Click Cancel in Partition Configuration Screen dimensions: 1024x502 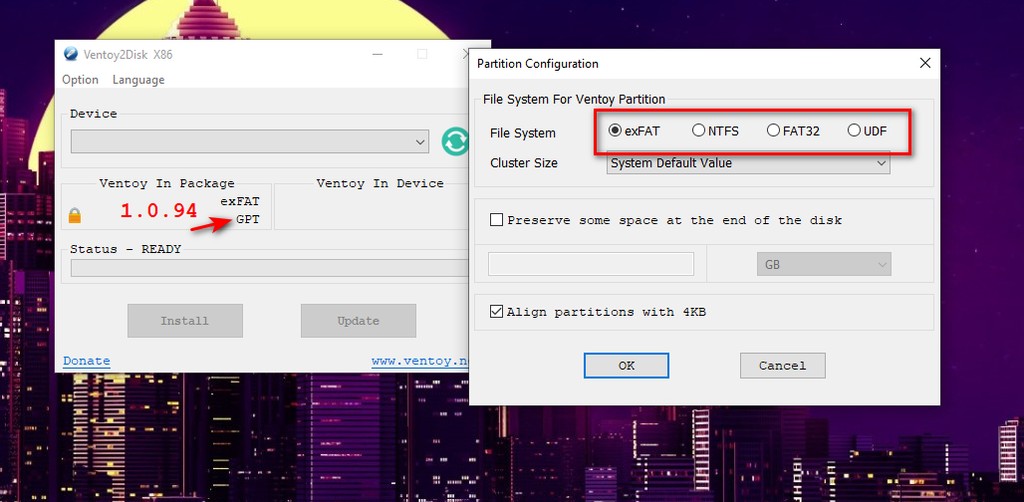tap(782, 366)
